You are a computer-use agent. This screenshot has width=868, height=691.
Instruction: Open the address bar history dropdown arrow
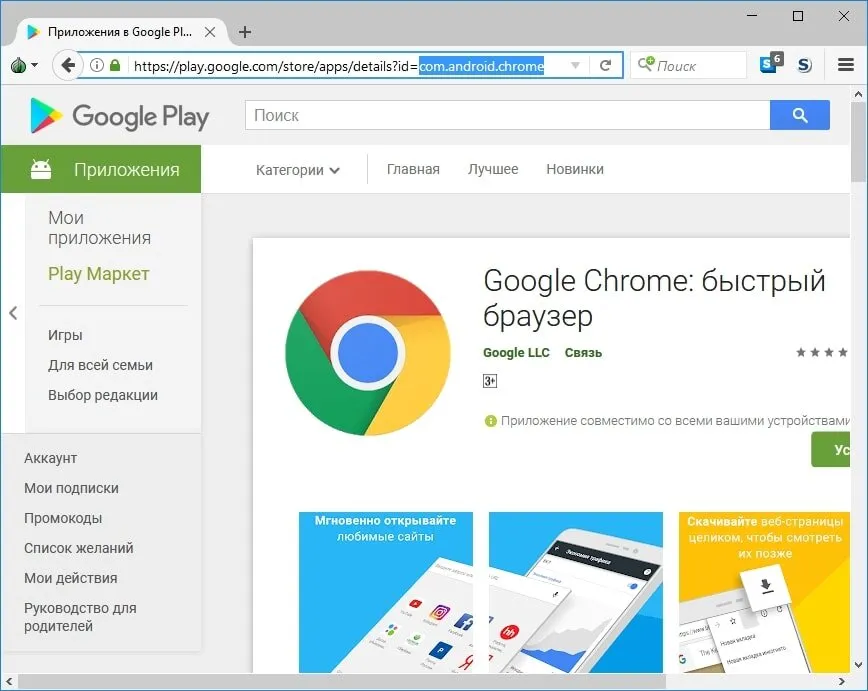tap(575, 65)
